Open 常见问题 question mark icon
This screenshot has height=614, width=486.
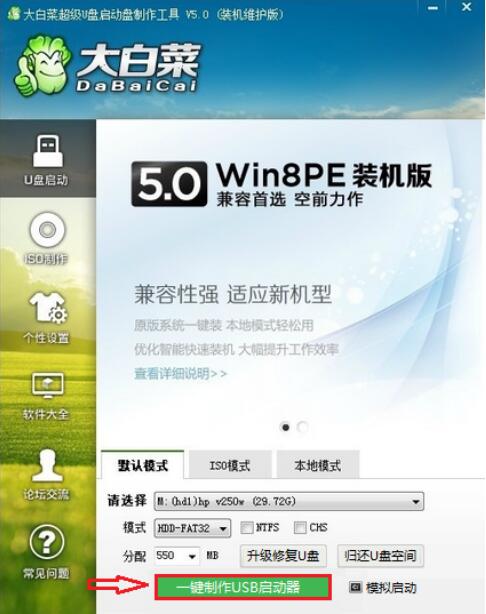[x=47, y=542]
